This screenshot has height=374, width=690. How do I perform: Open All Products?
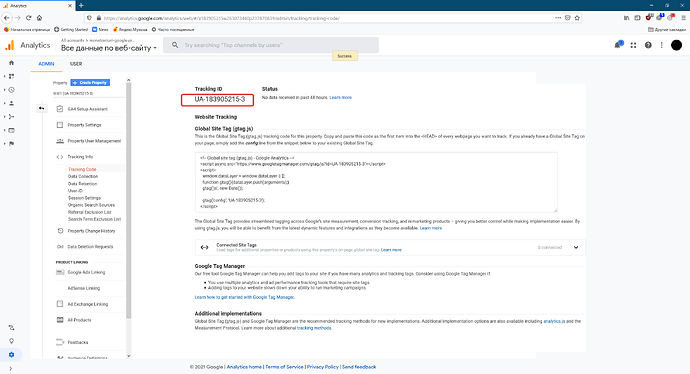79,320
